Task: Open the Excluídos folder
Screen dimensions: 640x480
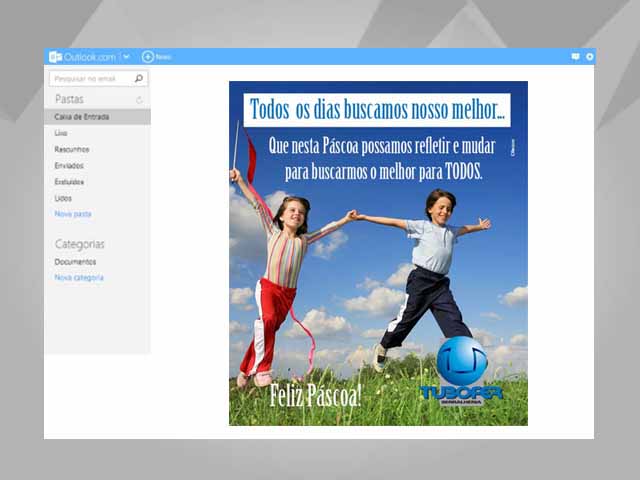Action: tap(69, 182)
